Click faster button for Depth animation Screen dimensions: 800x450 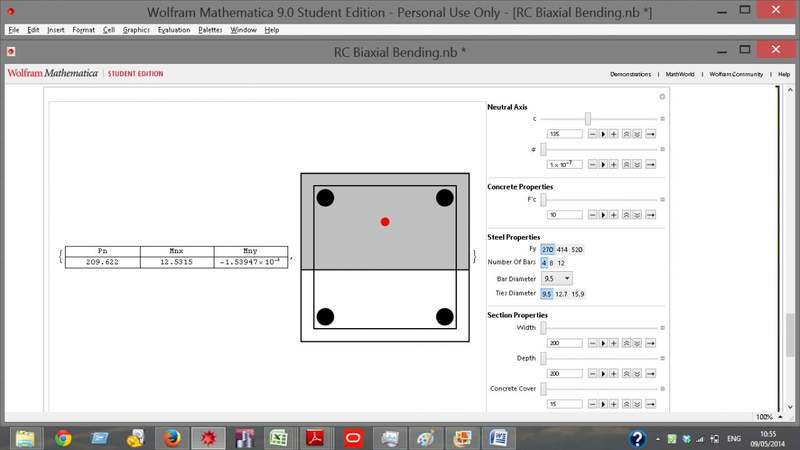[626, 373]
